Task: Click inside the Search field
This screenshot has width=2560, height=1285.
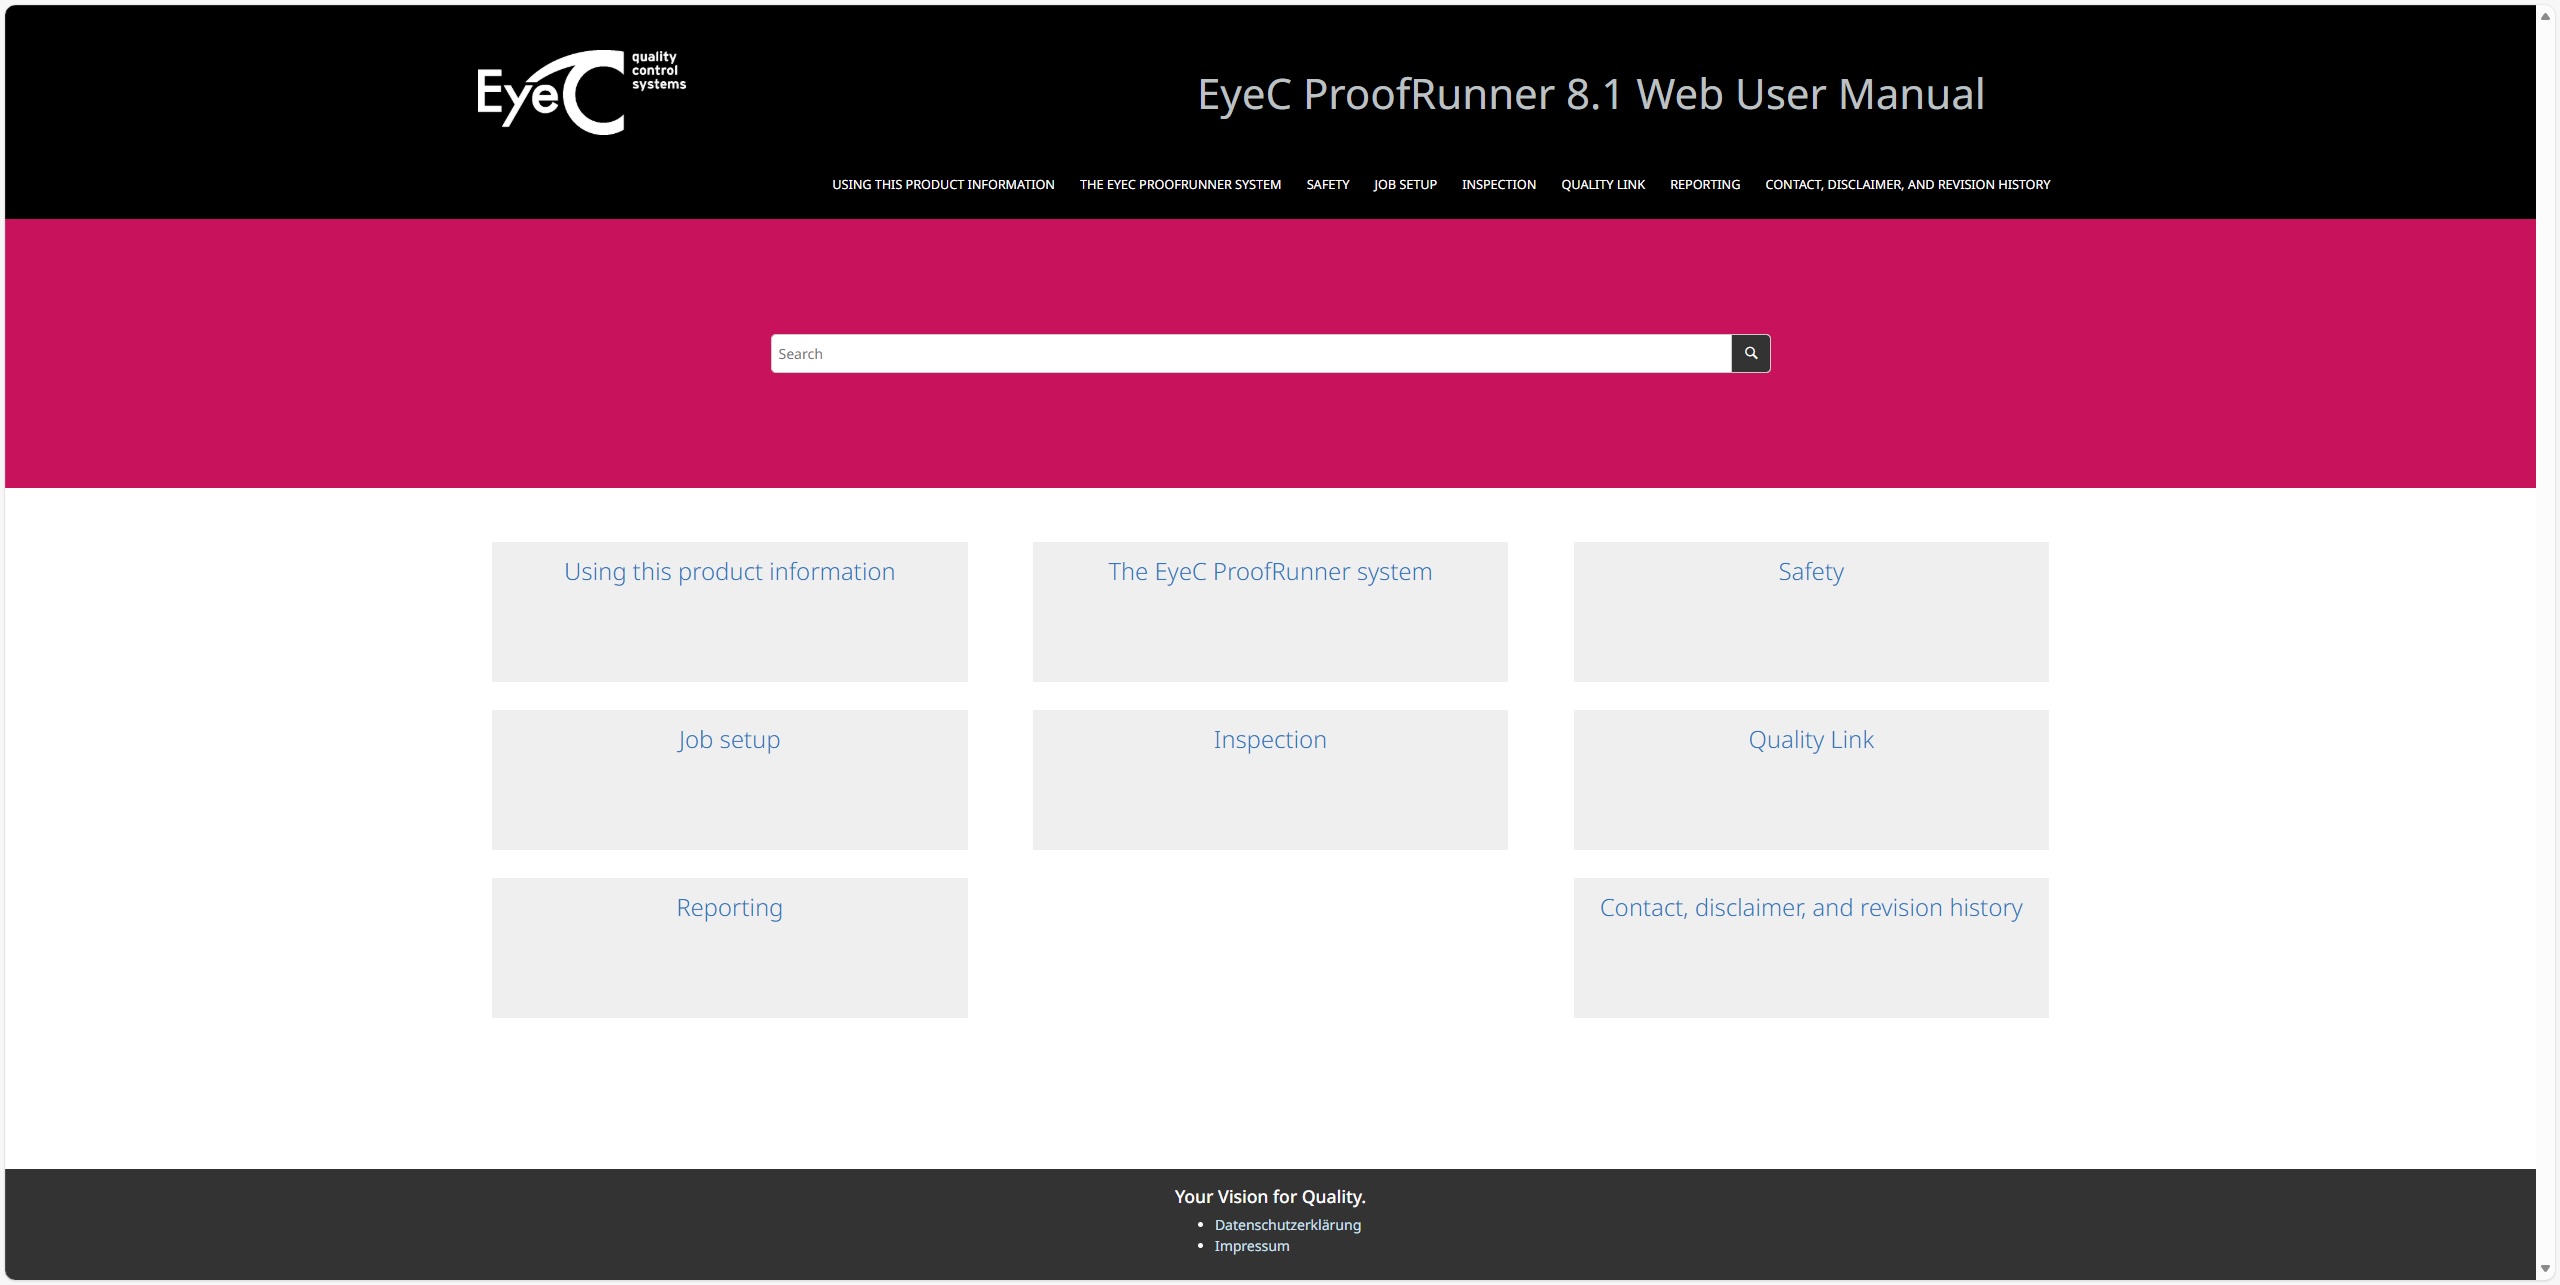Action: pyautogui.click(x=1250, y=353)
